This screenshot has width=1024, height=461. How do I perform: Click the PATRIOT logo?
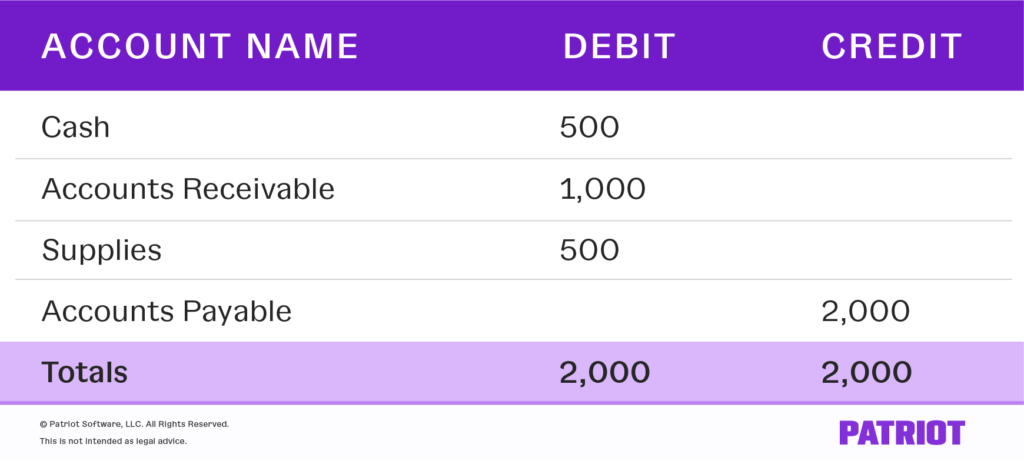(901, 432)
